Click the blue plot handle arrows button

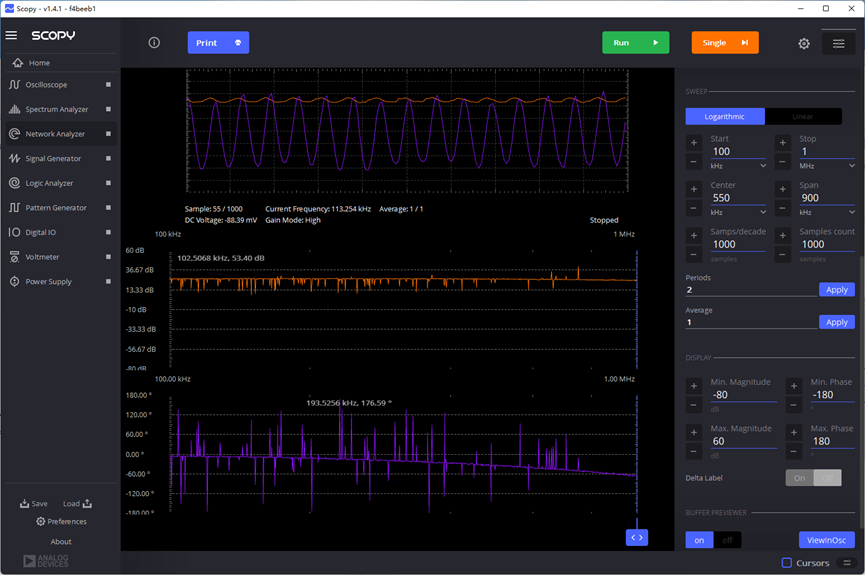coord(637,537)
